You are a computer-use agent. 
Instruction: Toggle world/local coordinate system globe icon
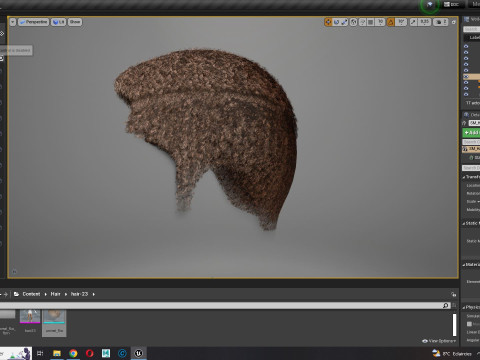[x=354, y=22]
